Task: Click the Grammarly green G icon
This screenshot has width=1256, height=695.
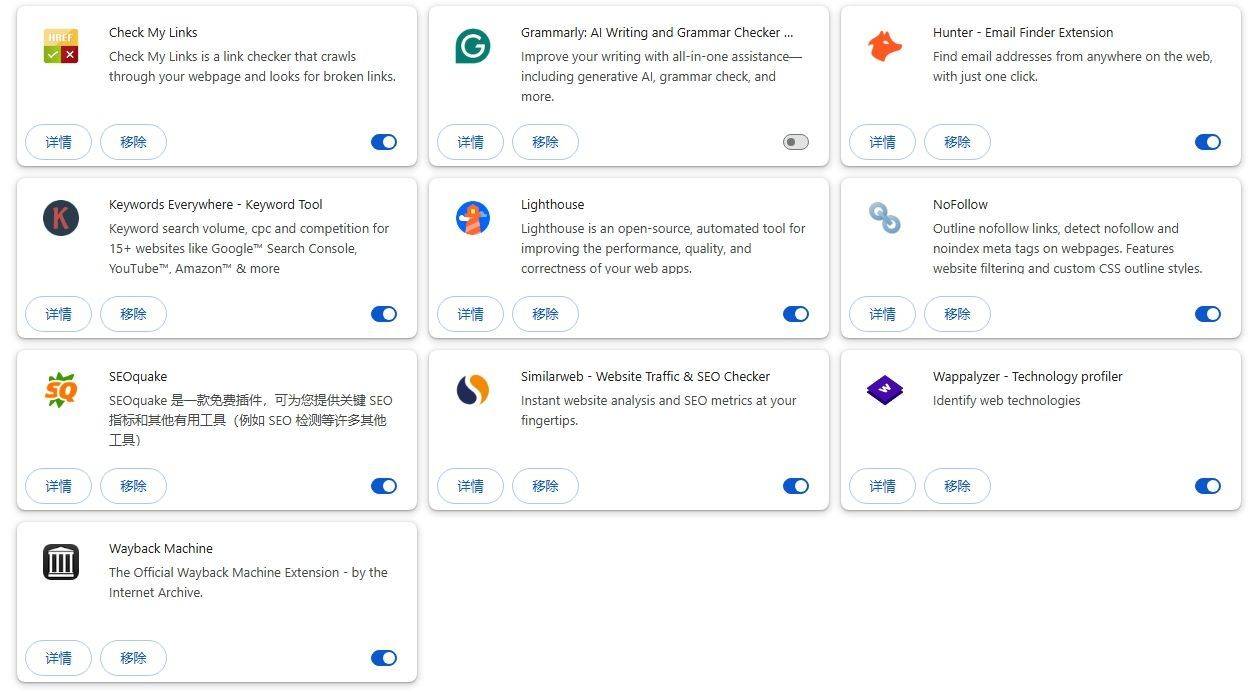Action: pos(473,46)
